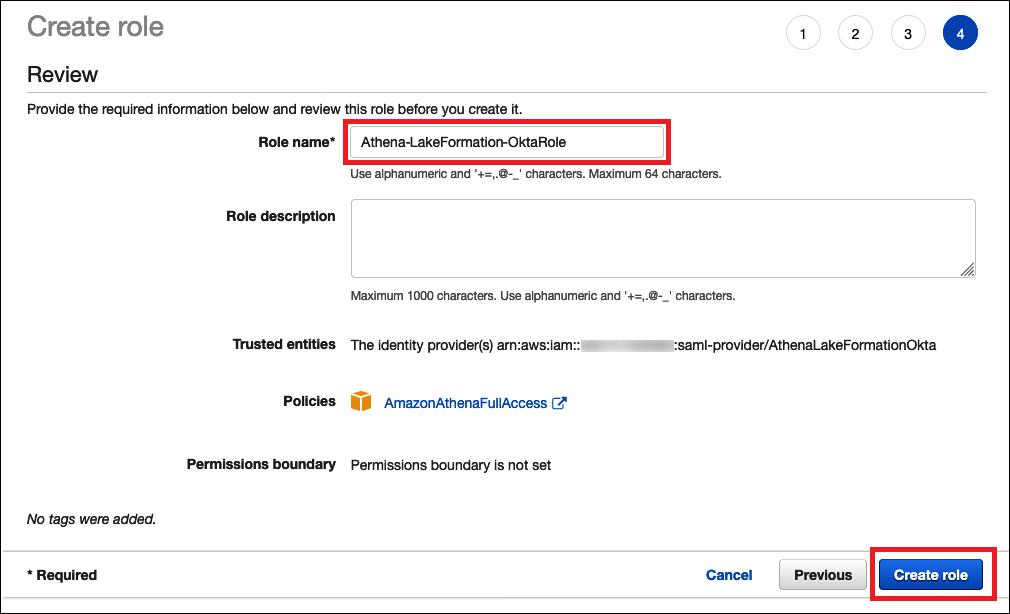Open the AmazonAthenaFullAccess policy link
1010x614 pixels.
(x=466, y=403)
